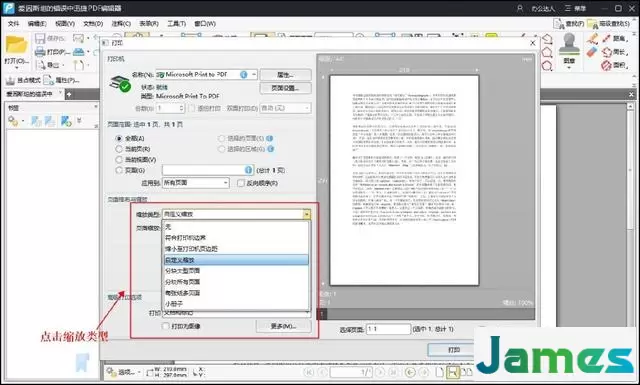Click the Print icon in the toolbar
640x385 pixels.
pyautogui.click(x=40, y=52)
